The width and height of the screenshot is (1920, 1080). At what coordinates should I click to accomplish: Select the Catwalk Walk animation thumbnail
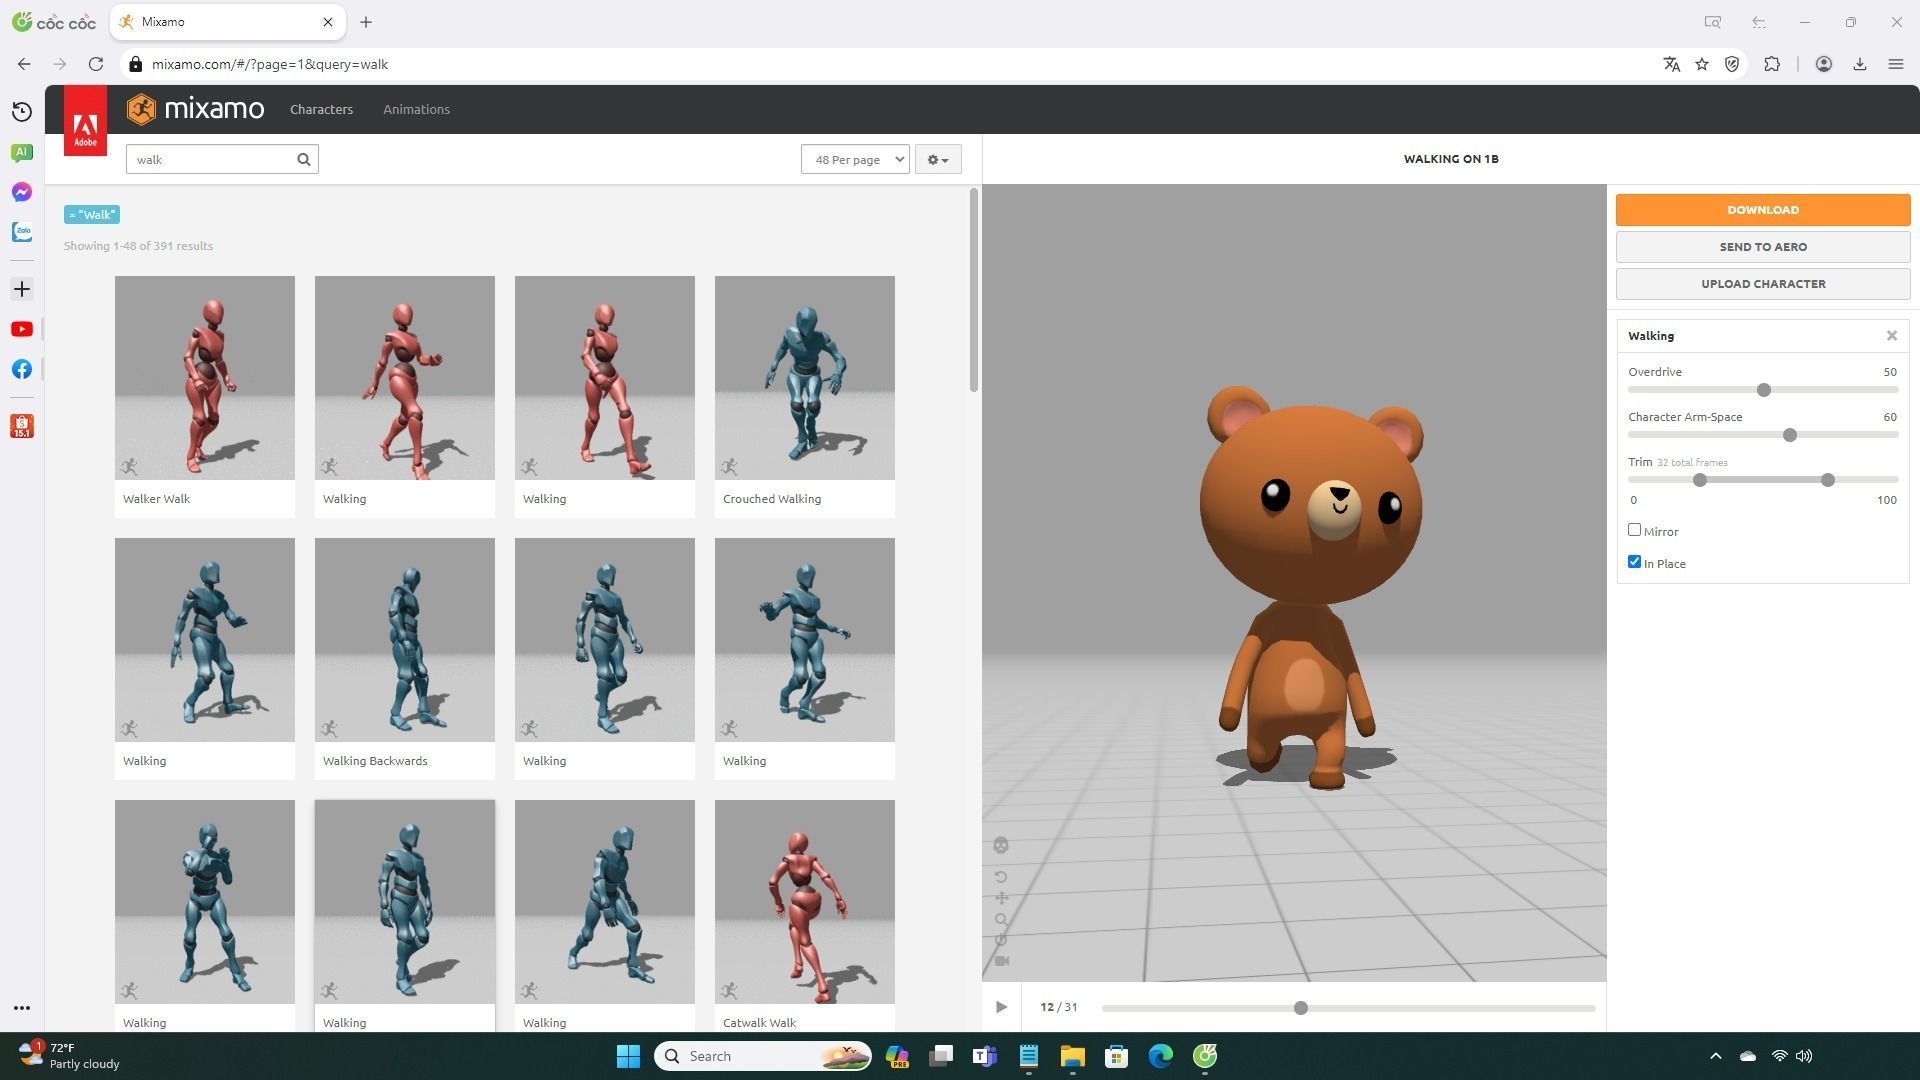805,902
